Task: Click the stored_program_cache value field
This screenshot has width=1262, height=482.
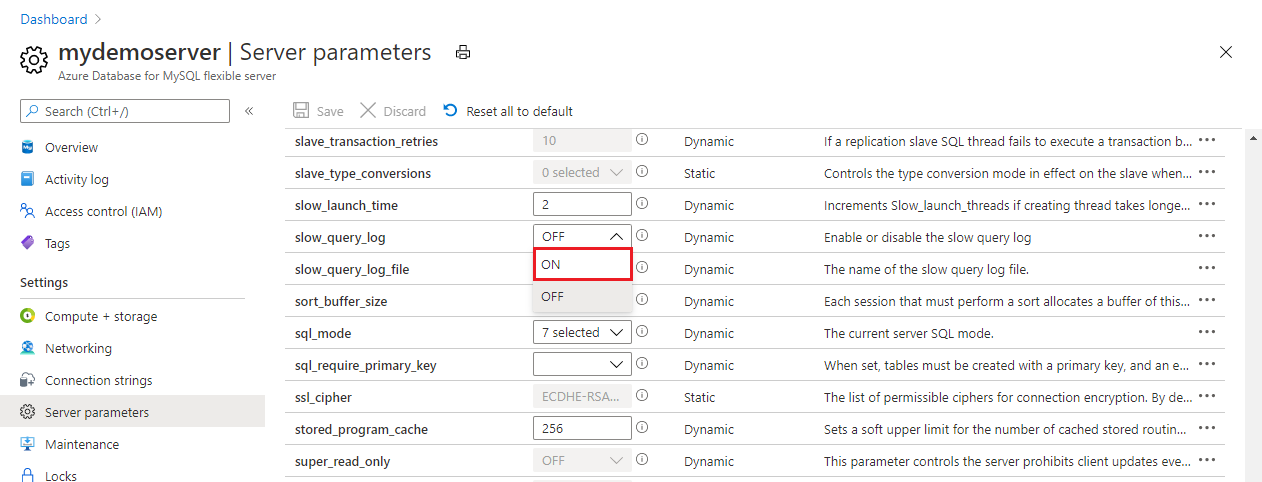Action: click(x=582, y=428)
